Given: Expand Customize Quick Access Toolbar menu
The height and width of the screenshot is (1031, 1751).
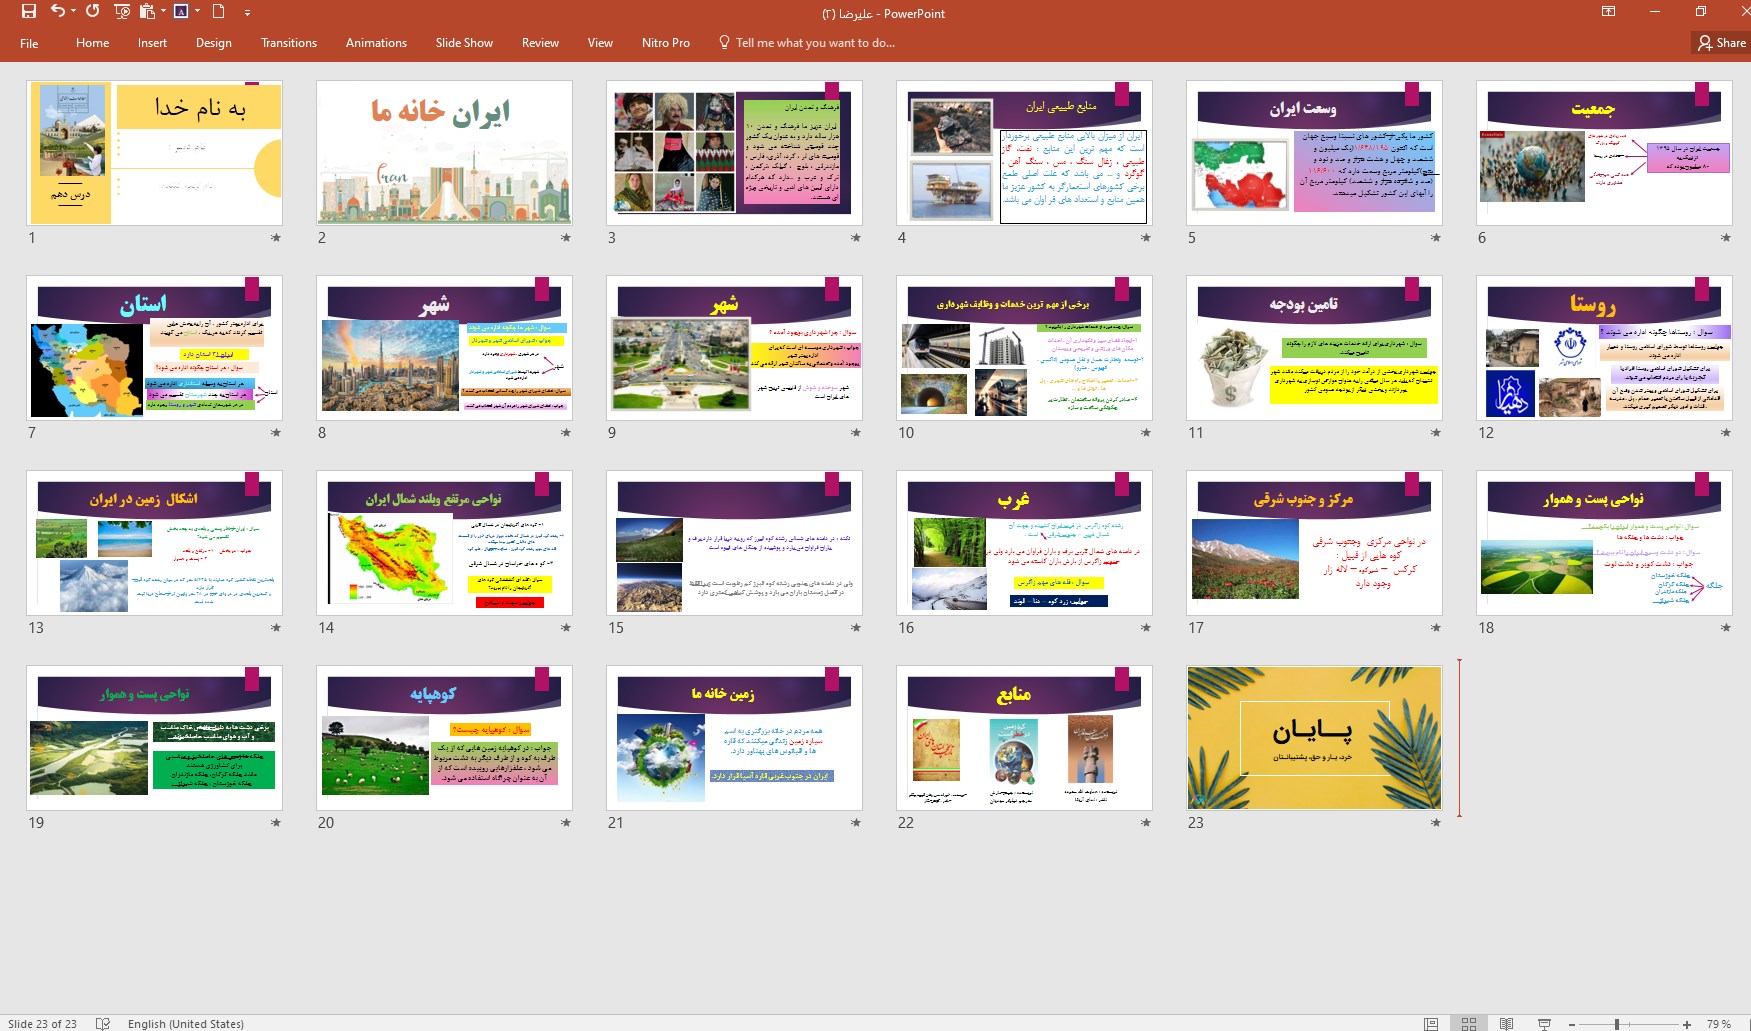Looking at the screenshot, I should [247, 13].
